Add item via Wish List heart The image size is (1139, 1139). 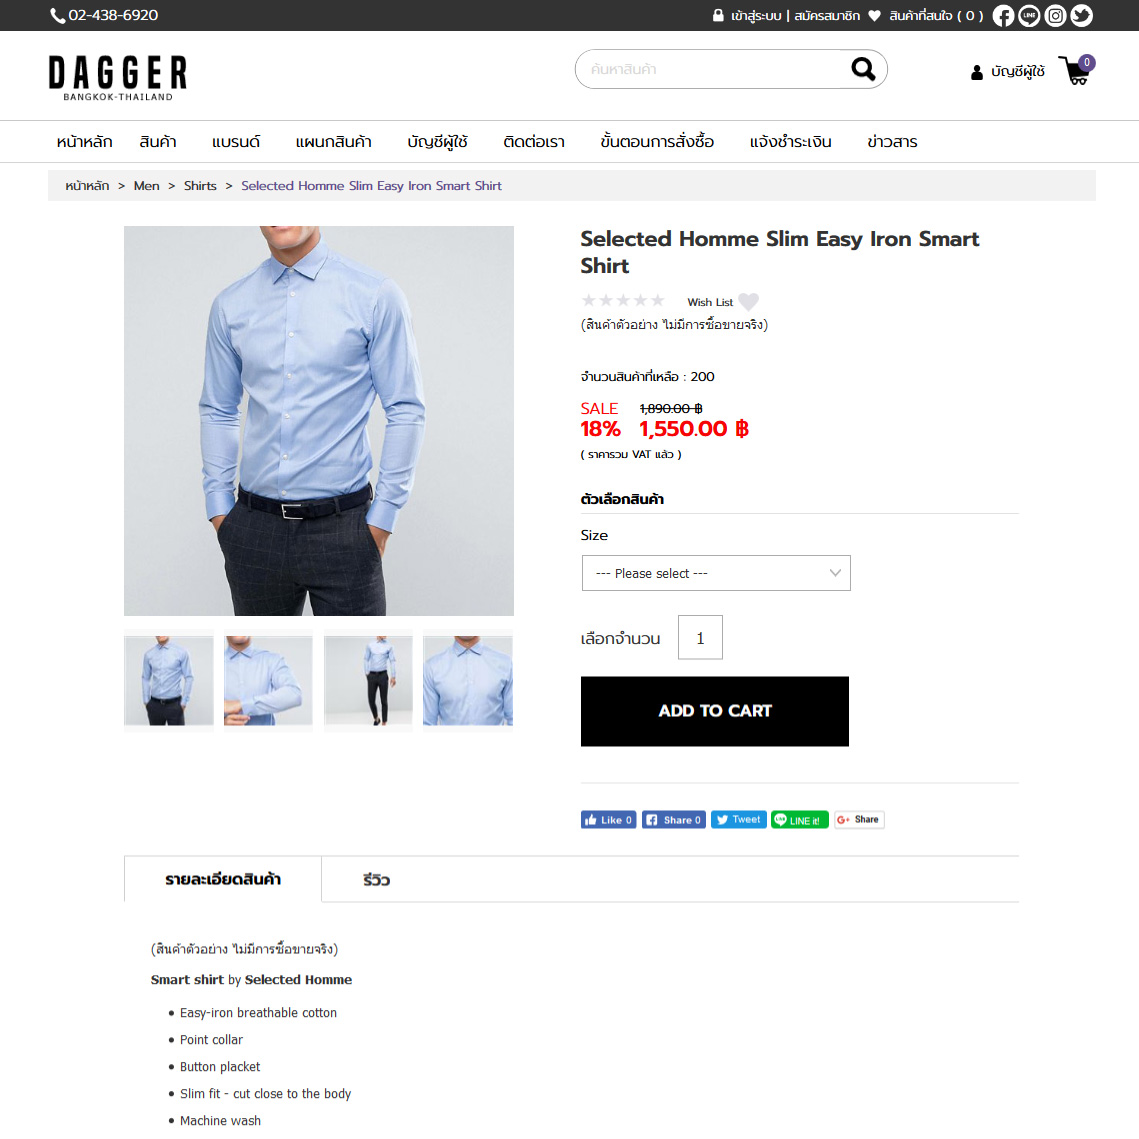click(x=748, y=301)
